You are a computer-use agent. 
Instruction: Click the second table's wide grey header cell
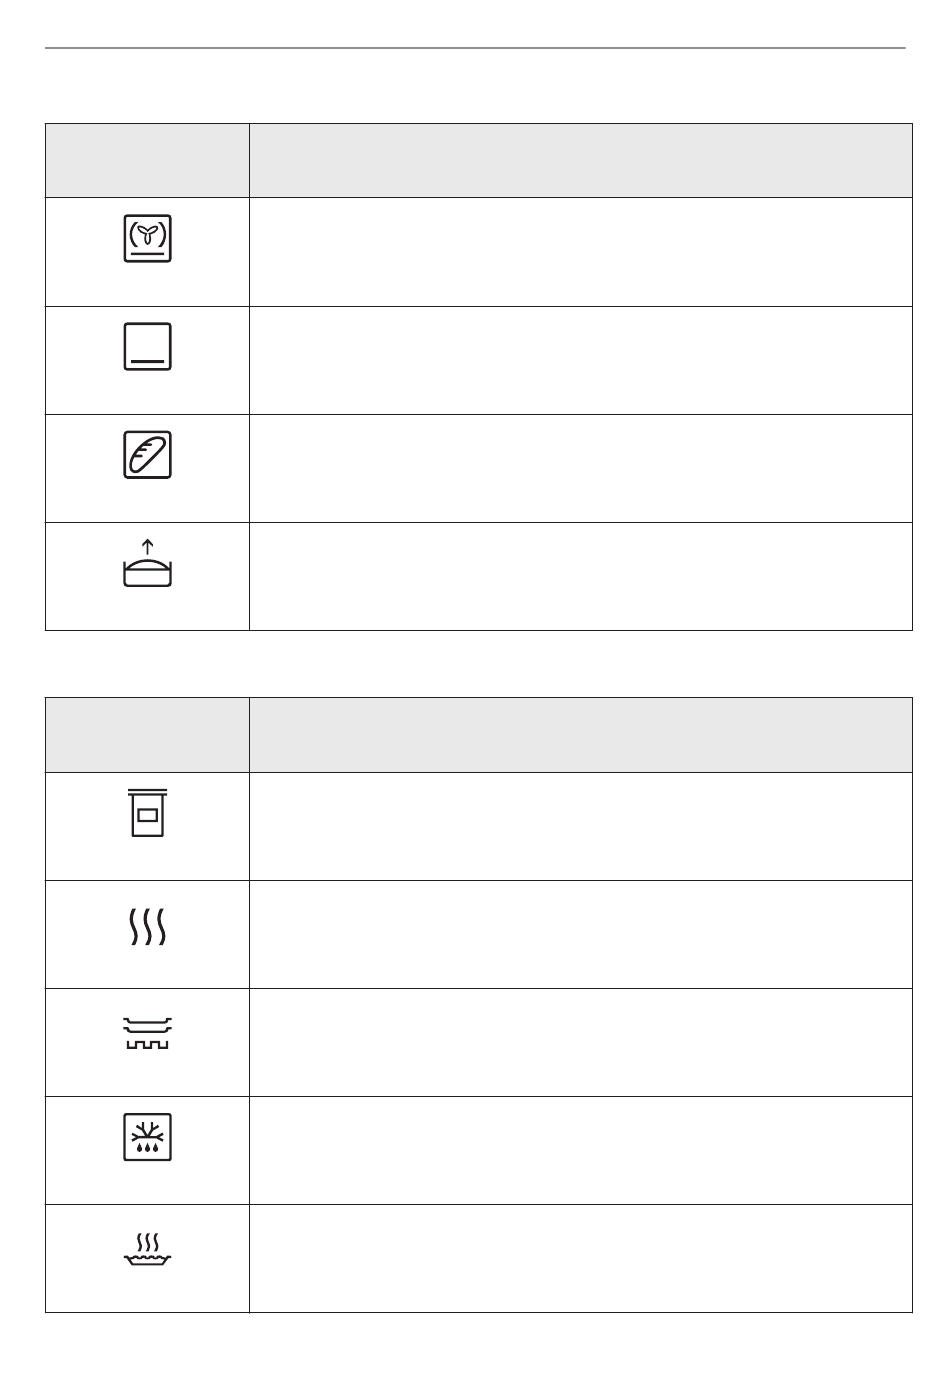click(x=580, y=735)
